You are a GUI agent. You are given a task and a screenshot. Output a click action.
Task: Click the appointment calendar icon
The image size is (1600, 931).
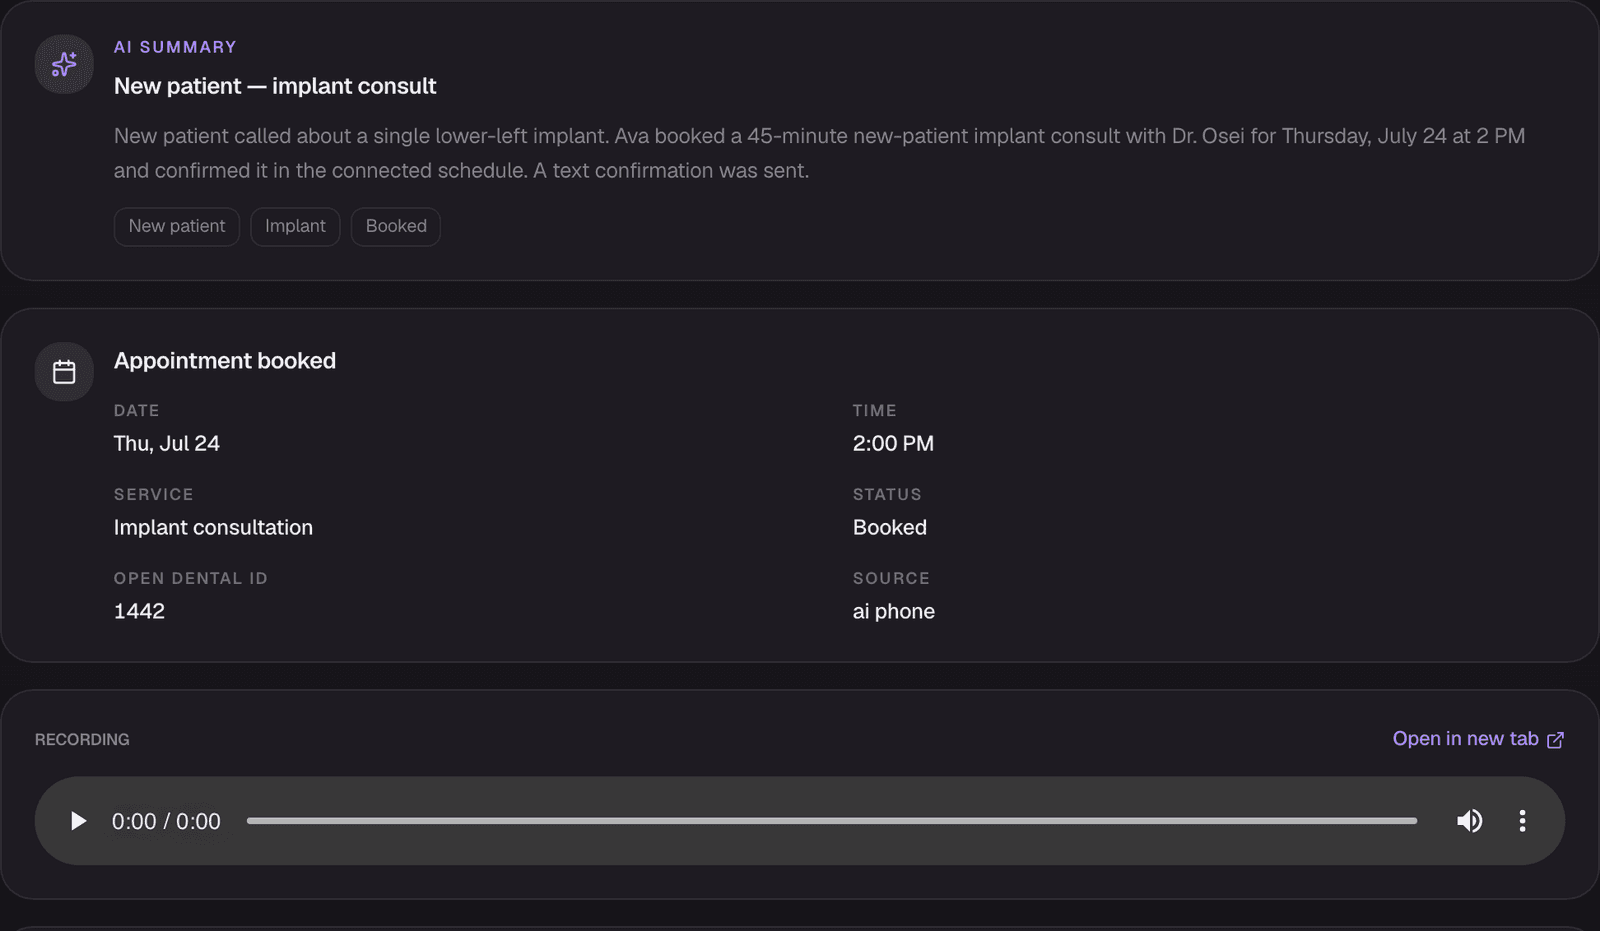tap(64, 372)
